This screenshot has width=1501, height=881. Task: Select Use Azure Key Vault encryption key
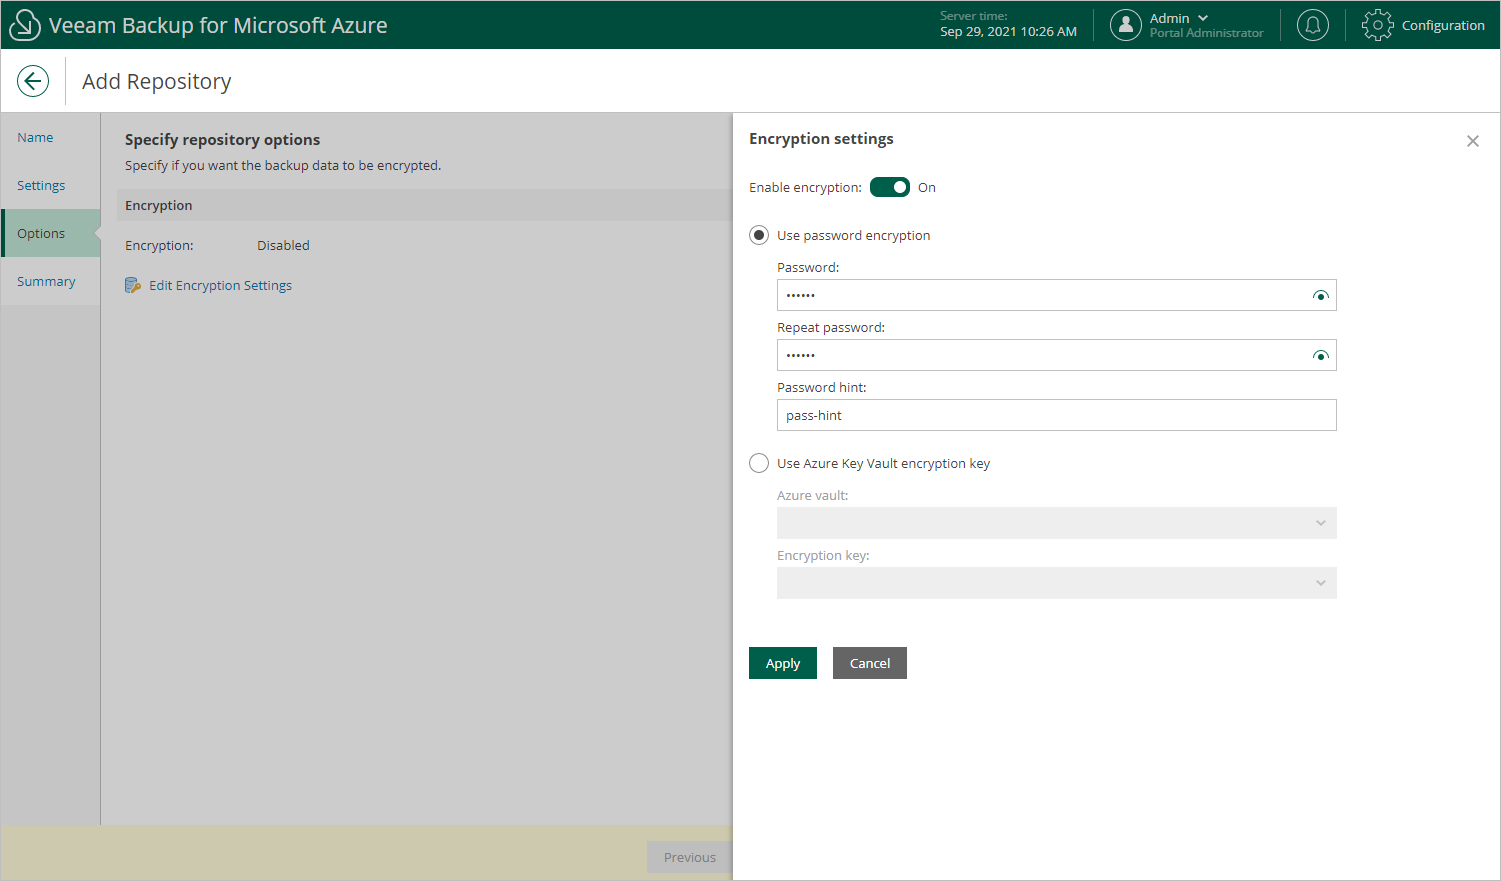pyautogui.click(x=759, y=463)
